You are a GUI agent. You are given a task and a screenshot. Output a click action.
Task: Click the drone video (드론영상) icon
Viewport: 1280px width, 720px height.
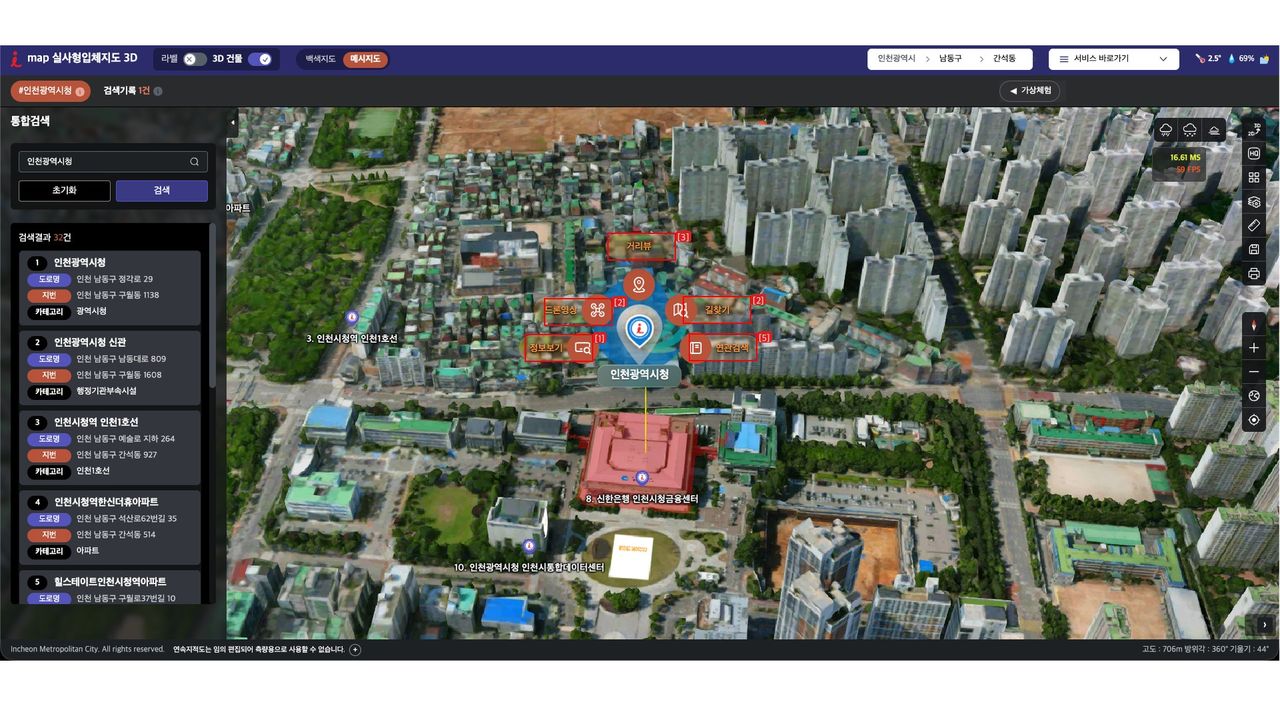598,310
